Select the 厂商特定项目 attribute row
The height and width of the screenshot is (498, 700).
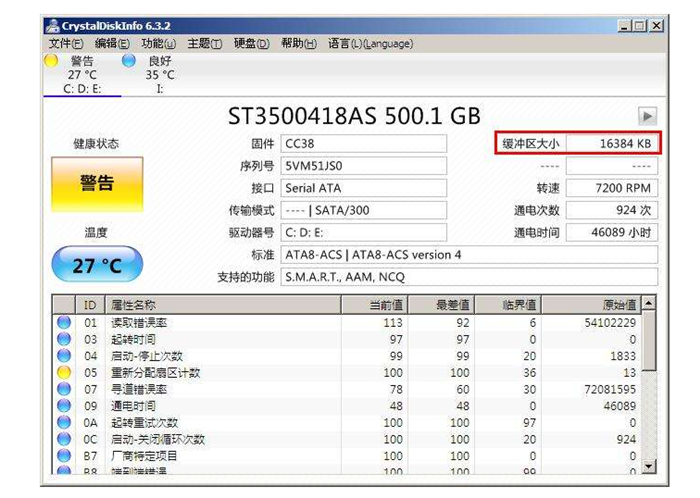click(x=347, y=456)
